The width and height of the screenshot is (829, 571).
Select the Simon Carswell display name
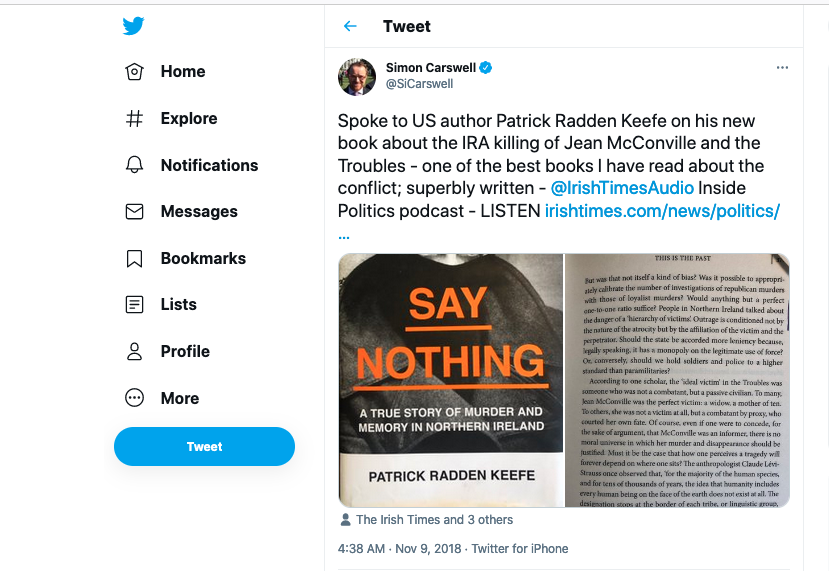click(x=431, y=68)
